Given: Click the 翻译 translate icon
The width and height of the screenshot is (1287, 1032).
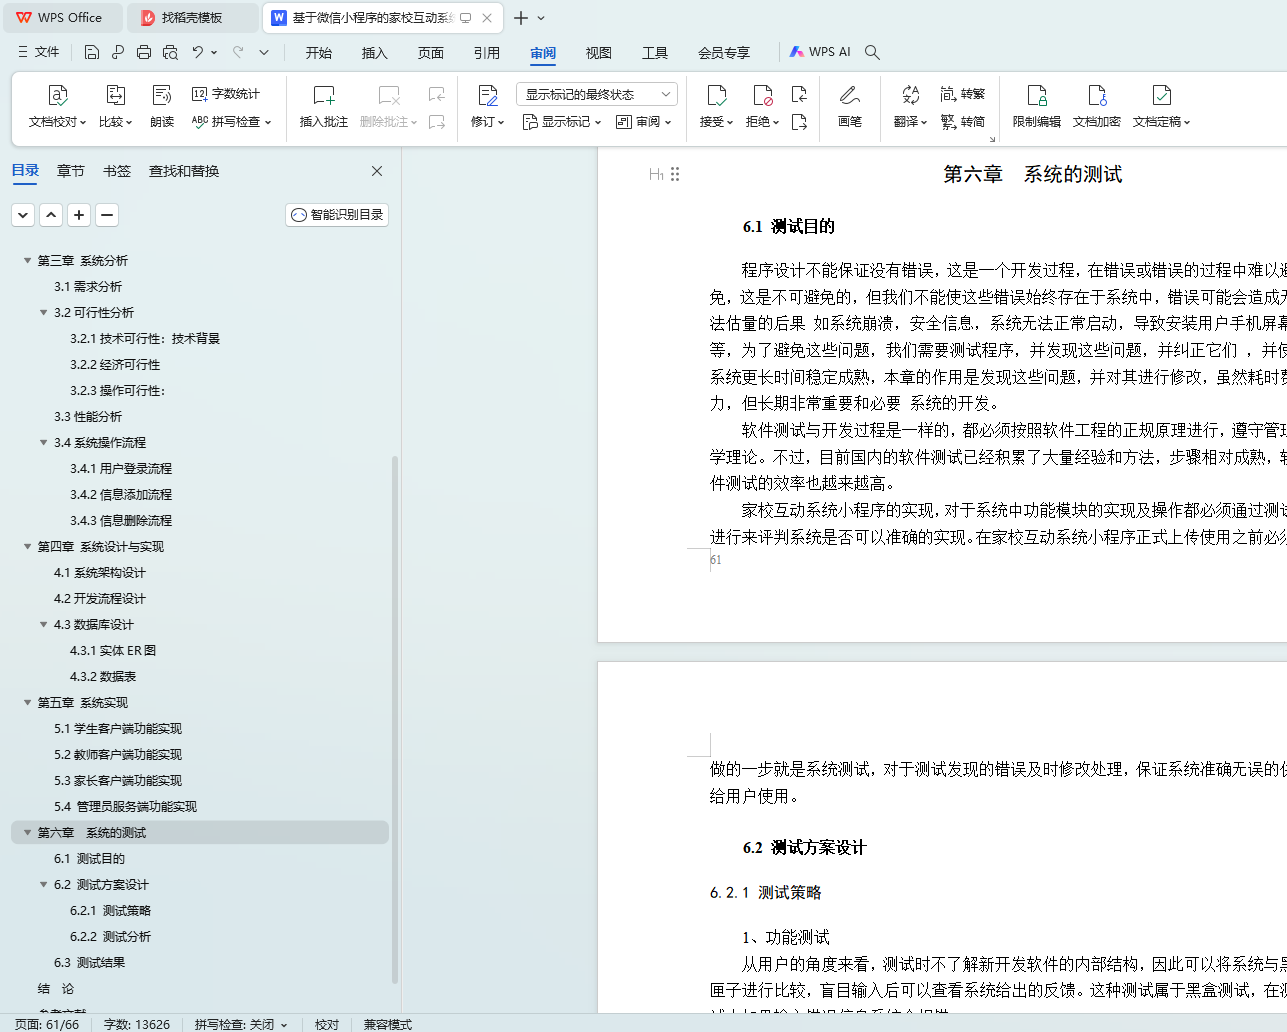Looking at the screenshot, I should [910, 95].
